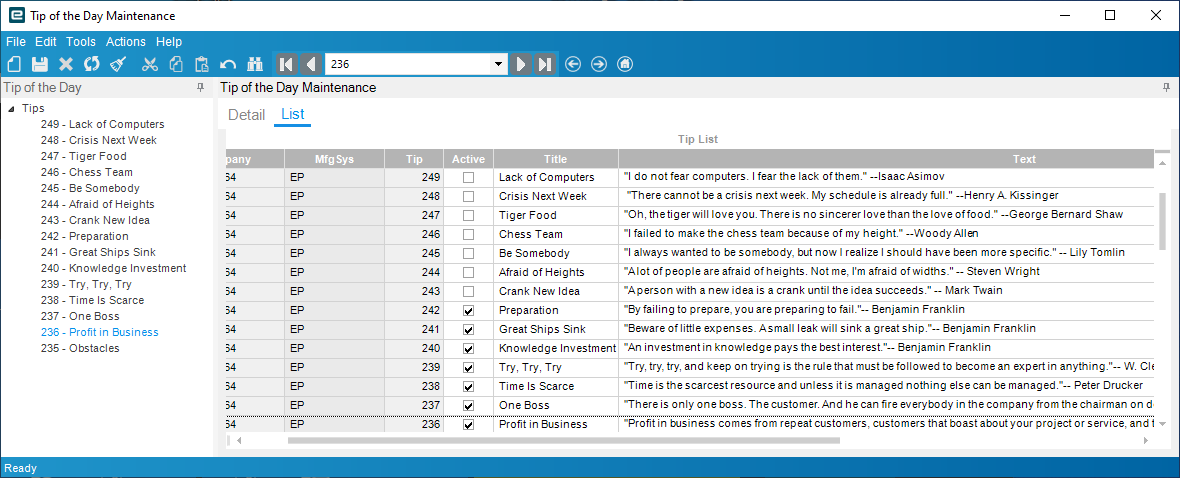Tick Active checkbox for Be Somebody

(x=468, y=254)
